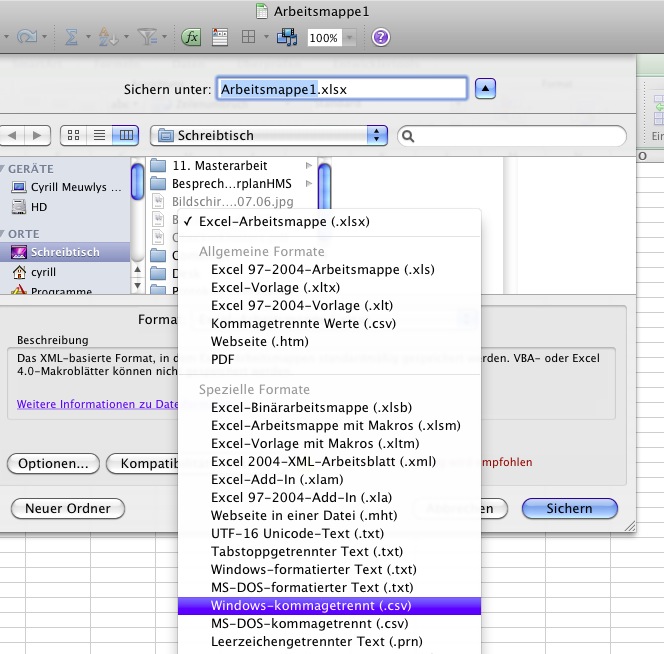Click the search field in dialog

(512, 136)
